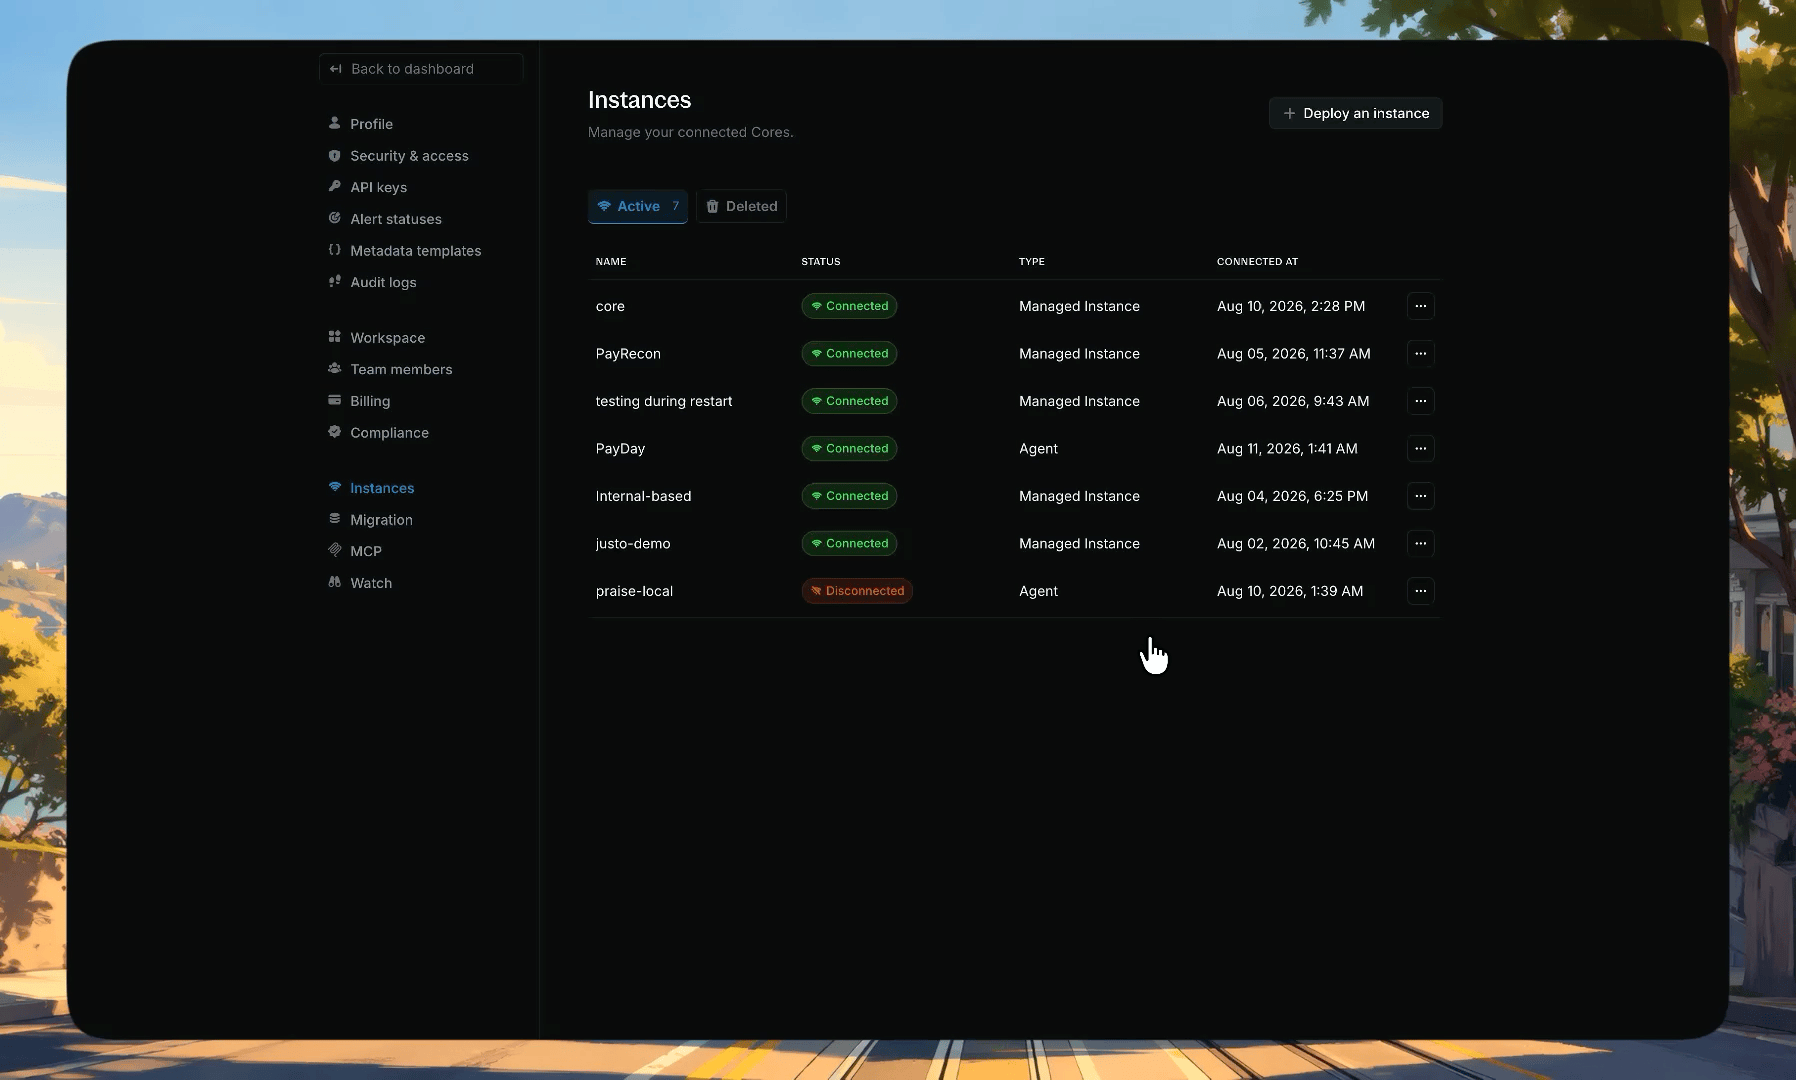Open the more options menu for core
This screenshot has width=1796, height=1080.
tap(1420, 306)
